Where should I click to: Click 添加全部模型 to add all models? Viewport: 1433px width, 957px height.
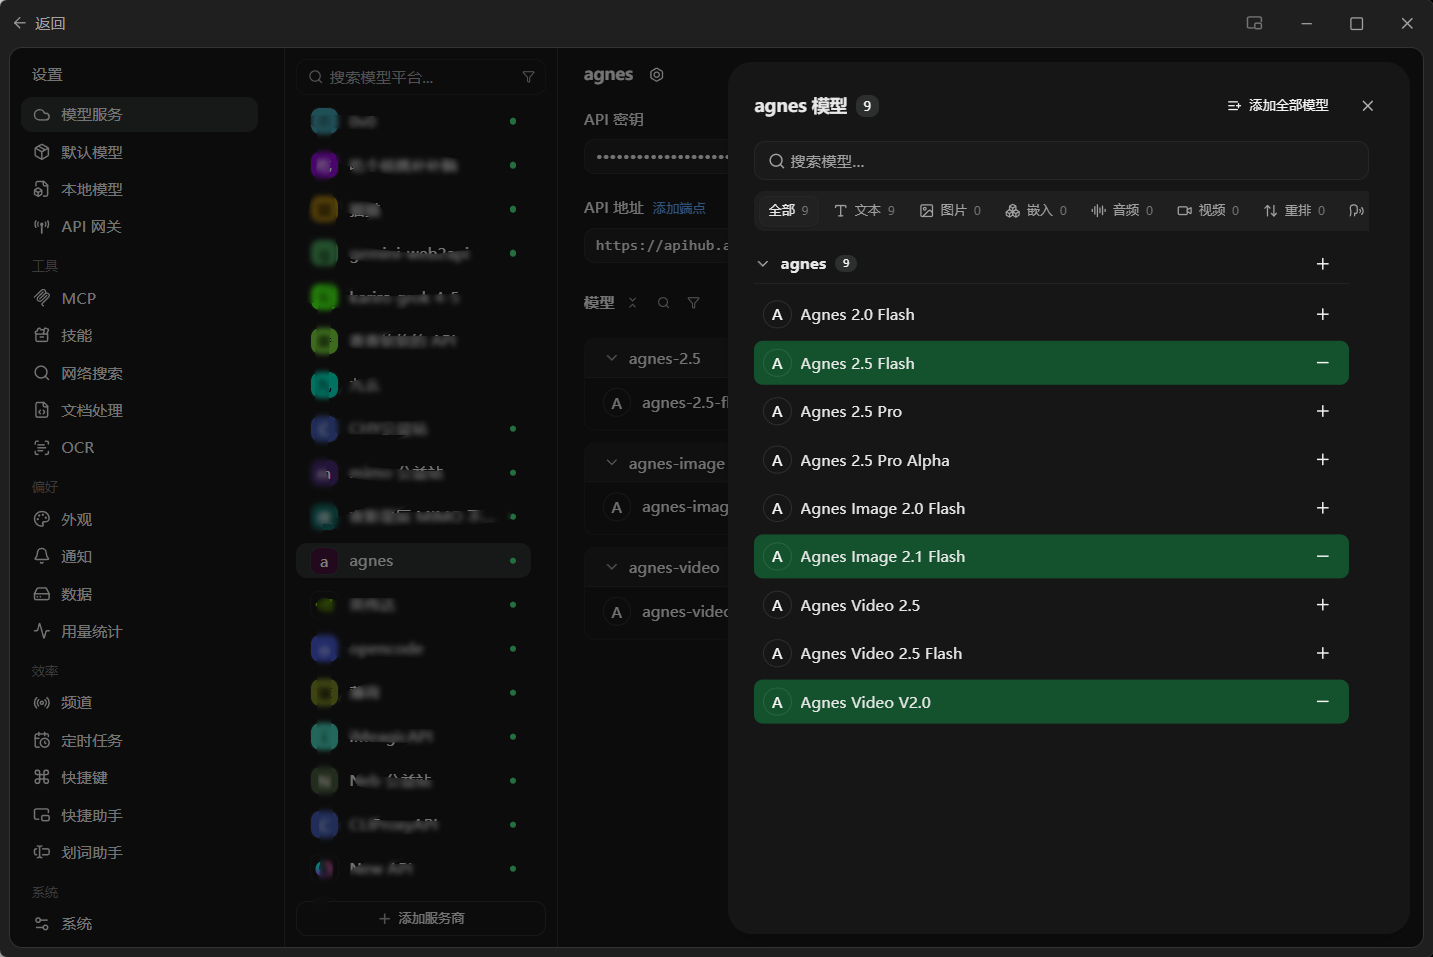coord(1278,106)
